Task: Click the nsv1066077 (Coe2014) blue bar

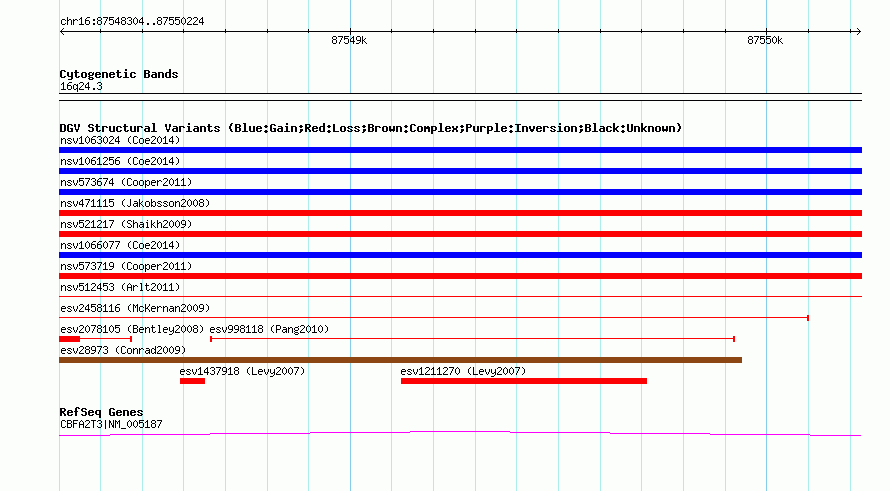Action: pyautogui.click(x=460, y=255)
